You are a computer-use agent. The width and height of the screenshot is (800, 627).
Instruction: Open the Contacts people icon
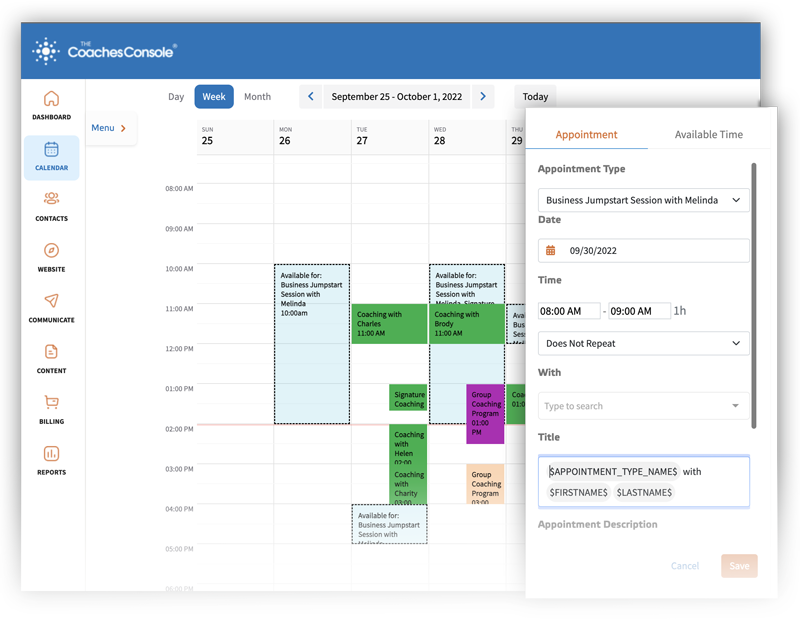[51, 198]
